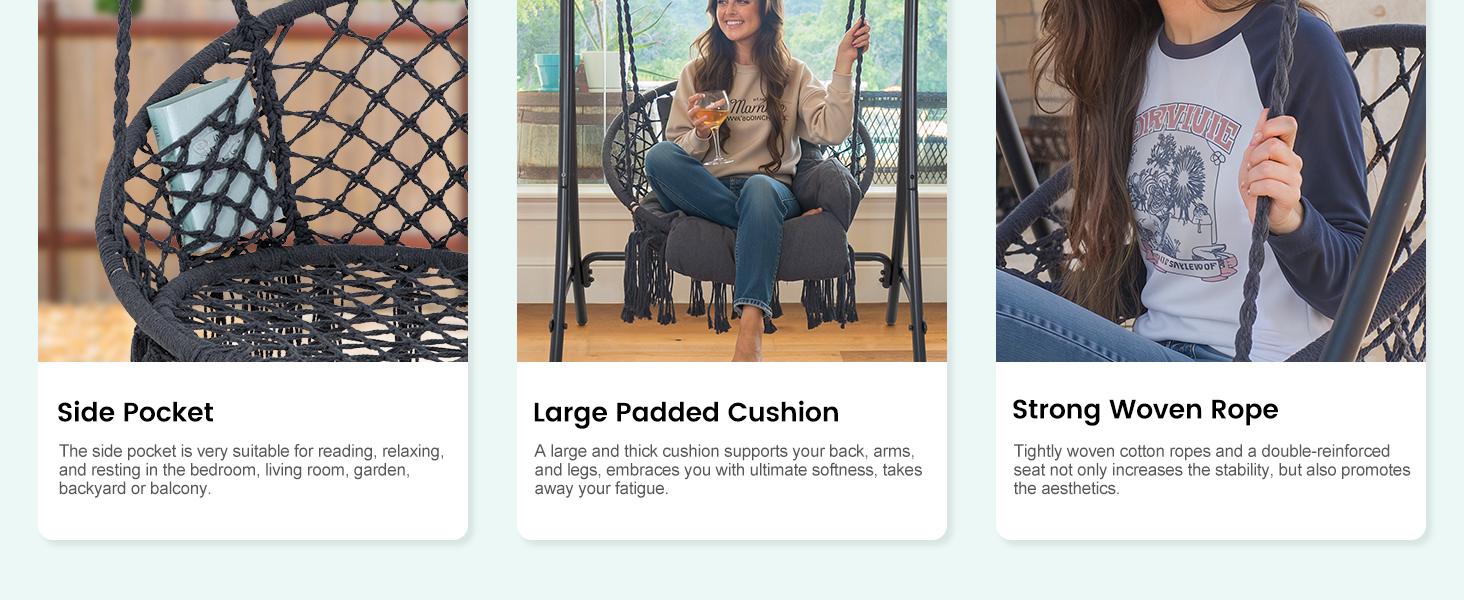
Task: Click the white card area under Side Pocket text
Action: (x=253, y=520)
